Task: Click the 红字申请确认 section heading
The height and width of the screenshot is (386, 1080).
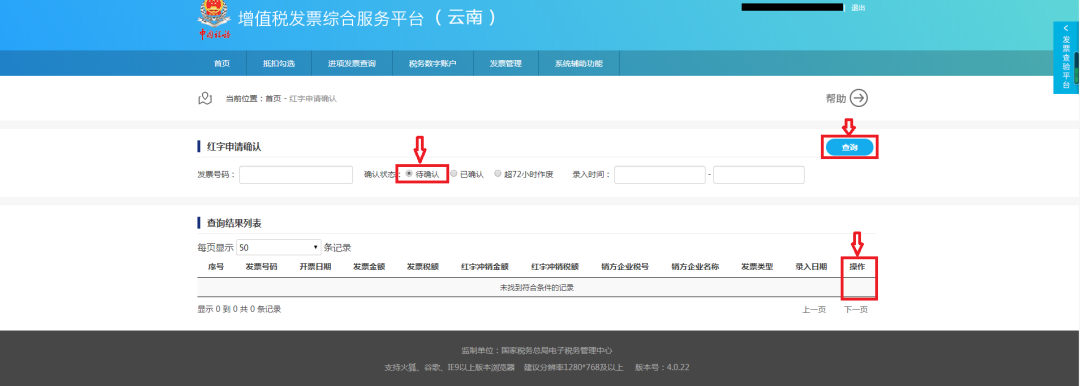Action: point(234,147)
